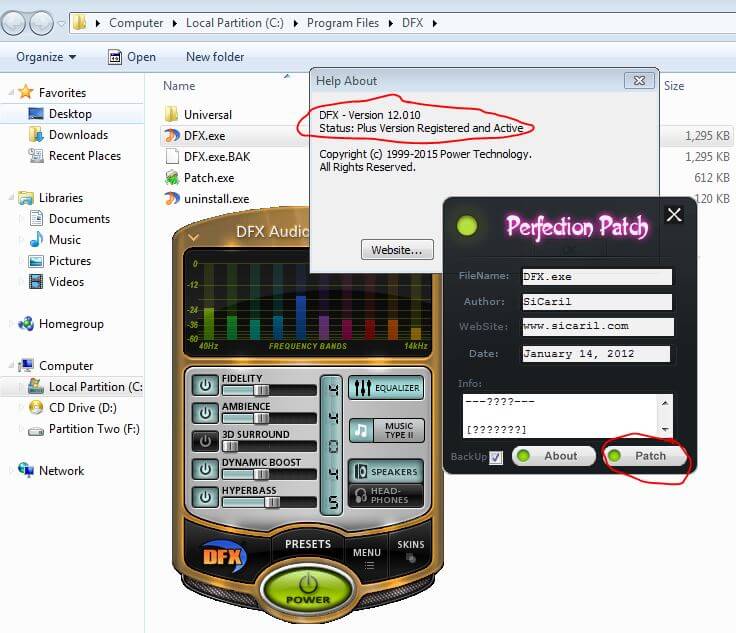Click the FileName field showing DFX.exe
736x633 pixels.
click(597, 276)
